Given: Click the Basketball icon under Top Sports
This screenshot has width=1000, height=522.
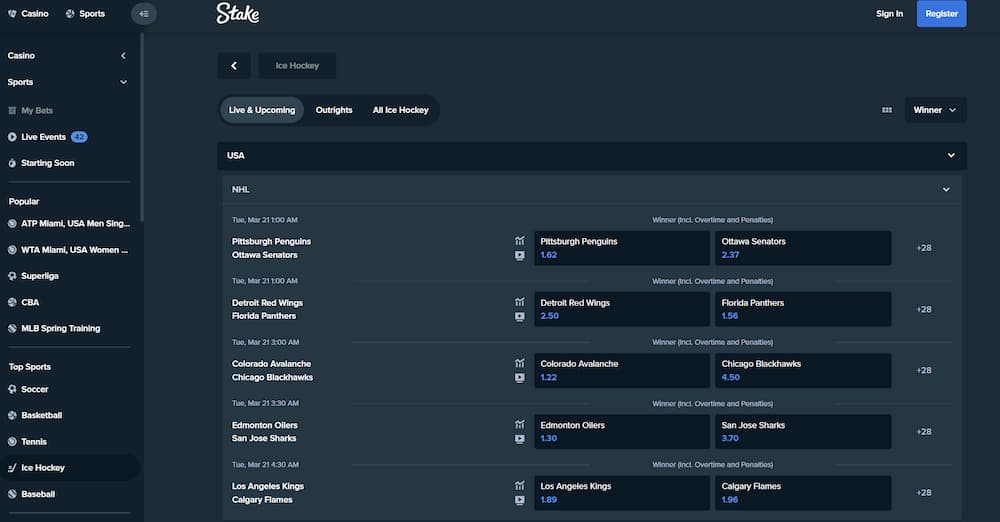Looking at the screenshot, I should pos(12,415).
